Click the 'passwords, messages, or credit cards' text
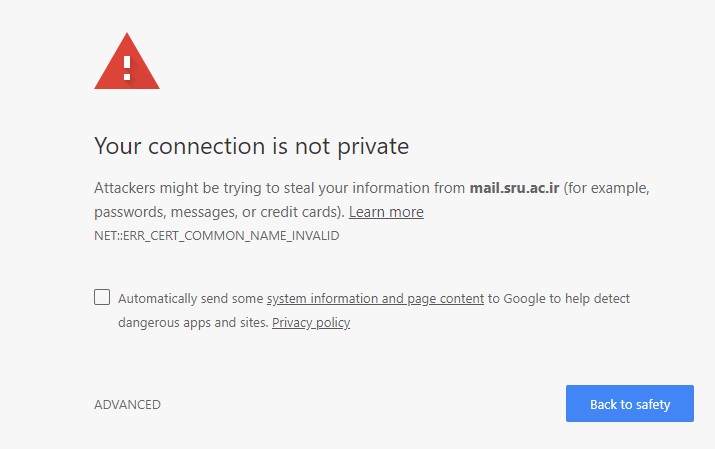Viewport: 715px width, 449px height. 219,212
